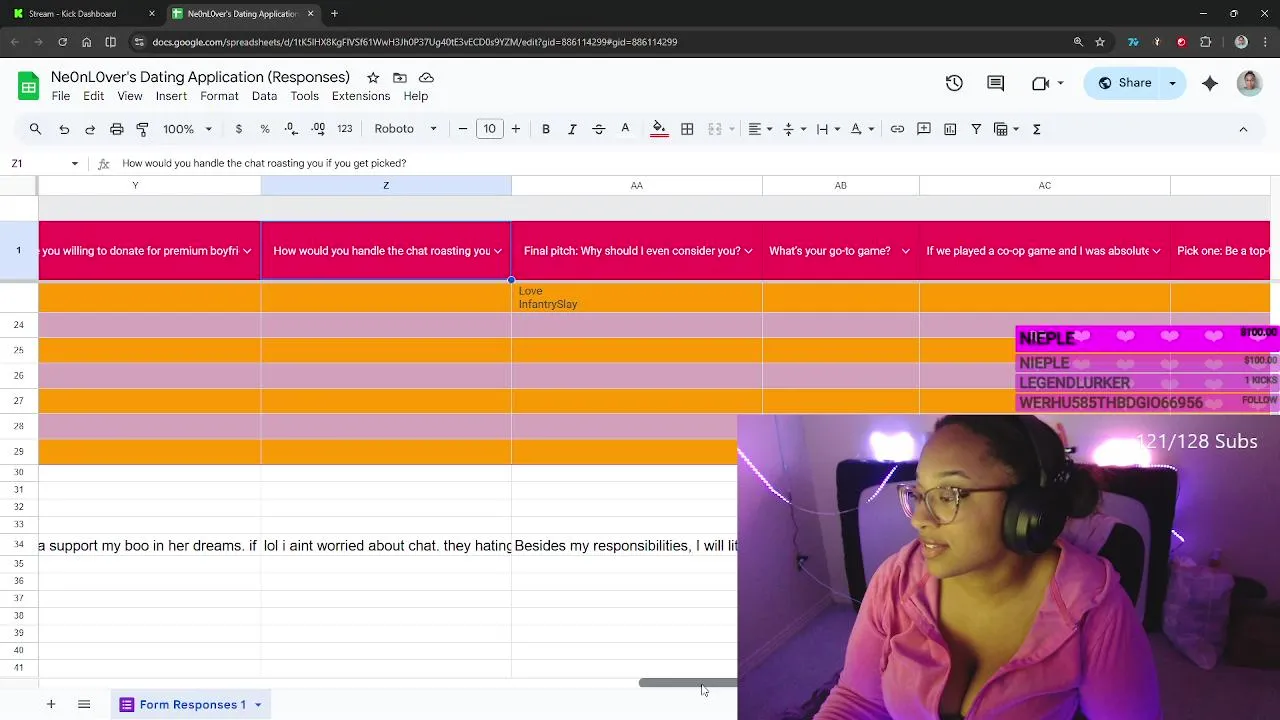This screenshot has width=1280, height=720.
Task: Open the functions menu
Action: pyautogui.click(x=1037, y=129)
